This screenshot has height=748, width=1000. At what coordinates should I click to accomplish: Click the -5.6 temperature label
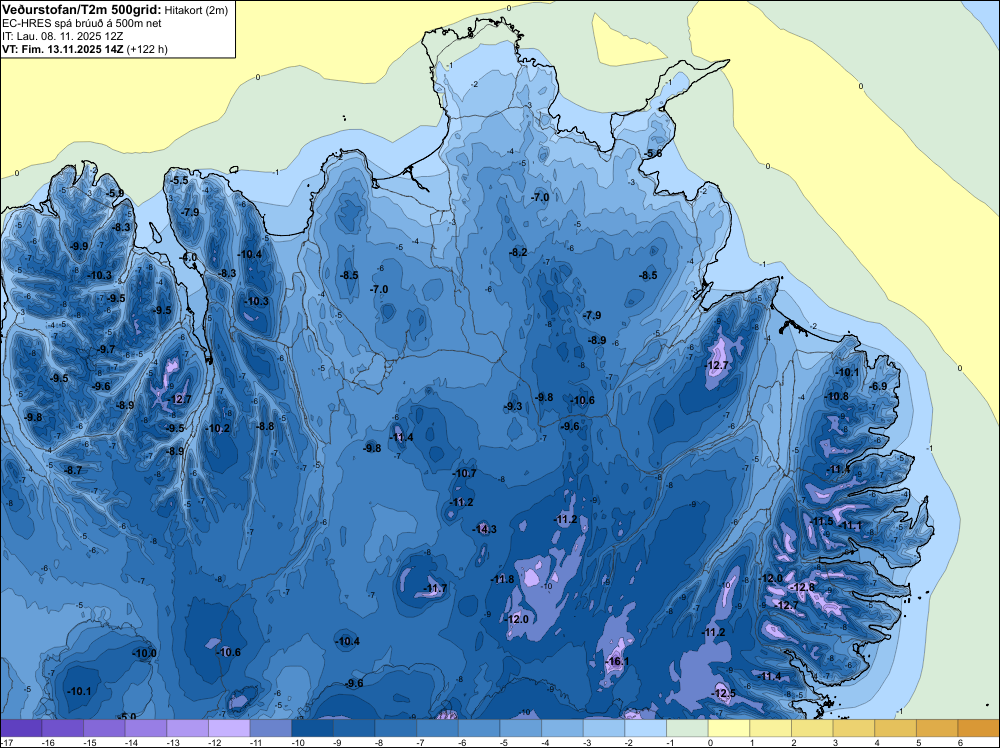click(x=653, y=154)
